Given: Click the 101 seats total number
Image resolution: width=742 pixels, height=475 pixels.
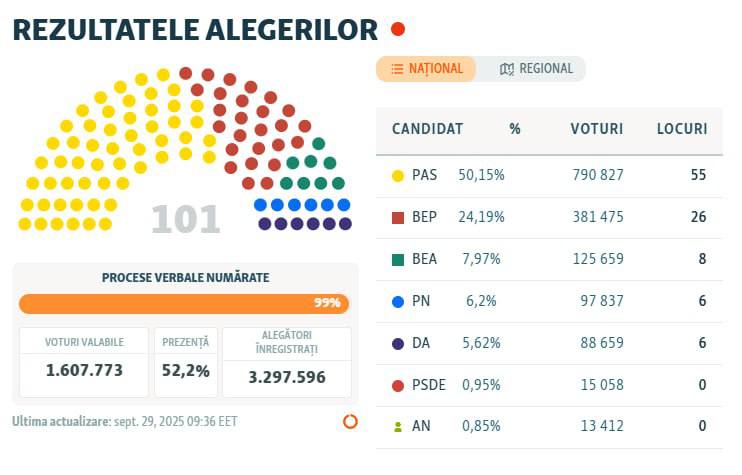Looking at the screenshot, I should point(185,219).
